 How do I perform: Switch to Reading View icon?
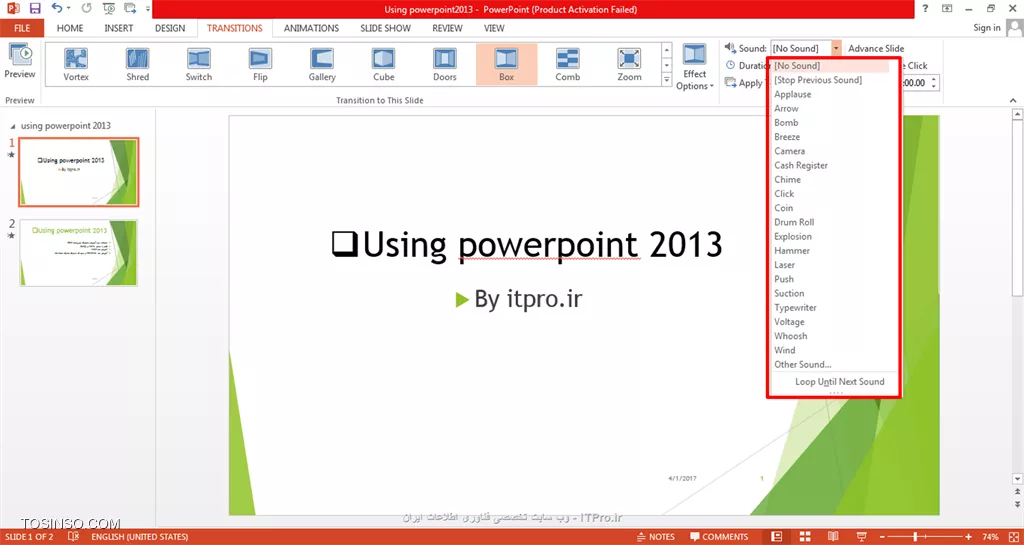point(833,537)
